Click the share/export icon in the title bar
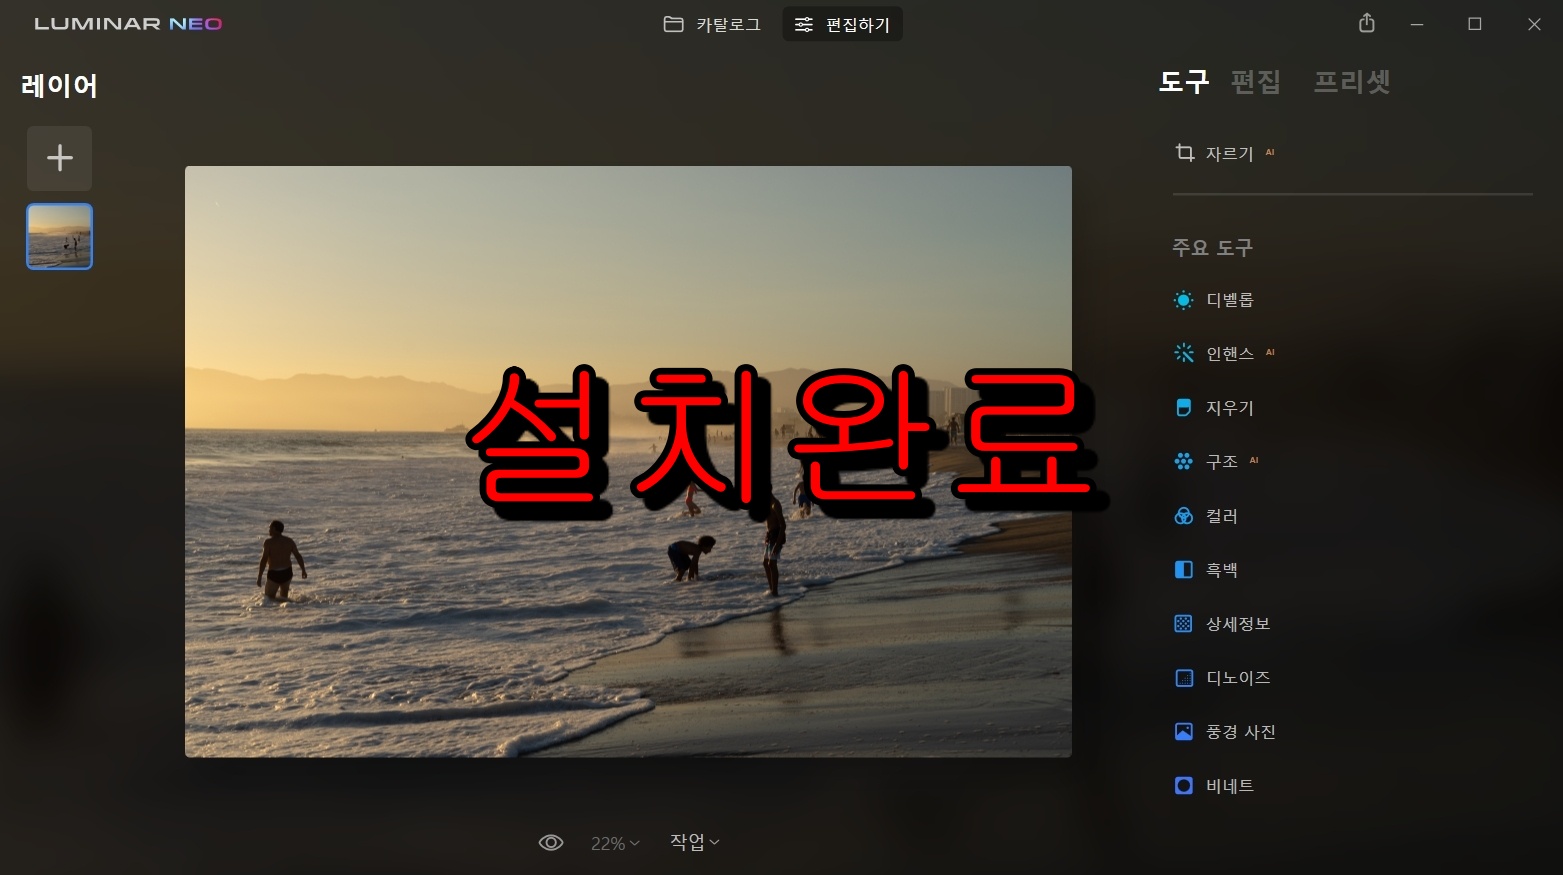 pyautogui.click(x=1366, y=23)
